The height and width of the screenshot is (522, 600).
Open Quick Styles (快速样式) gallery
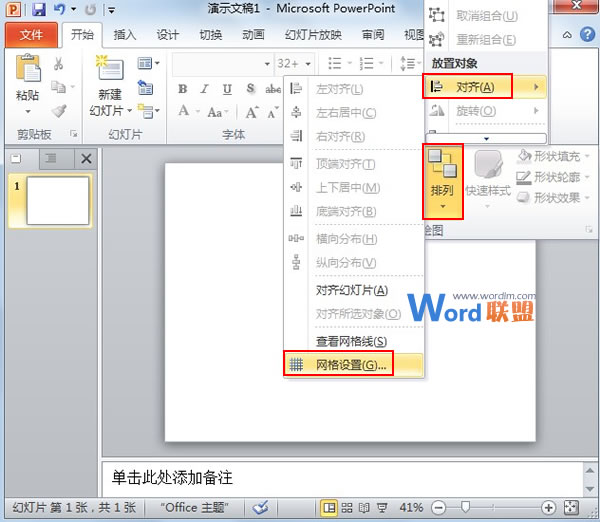pos(488,179)
